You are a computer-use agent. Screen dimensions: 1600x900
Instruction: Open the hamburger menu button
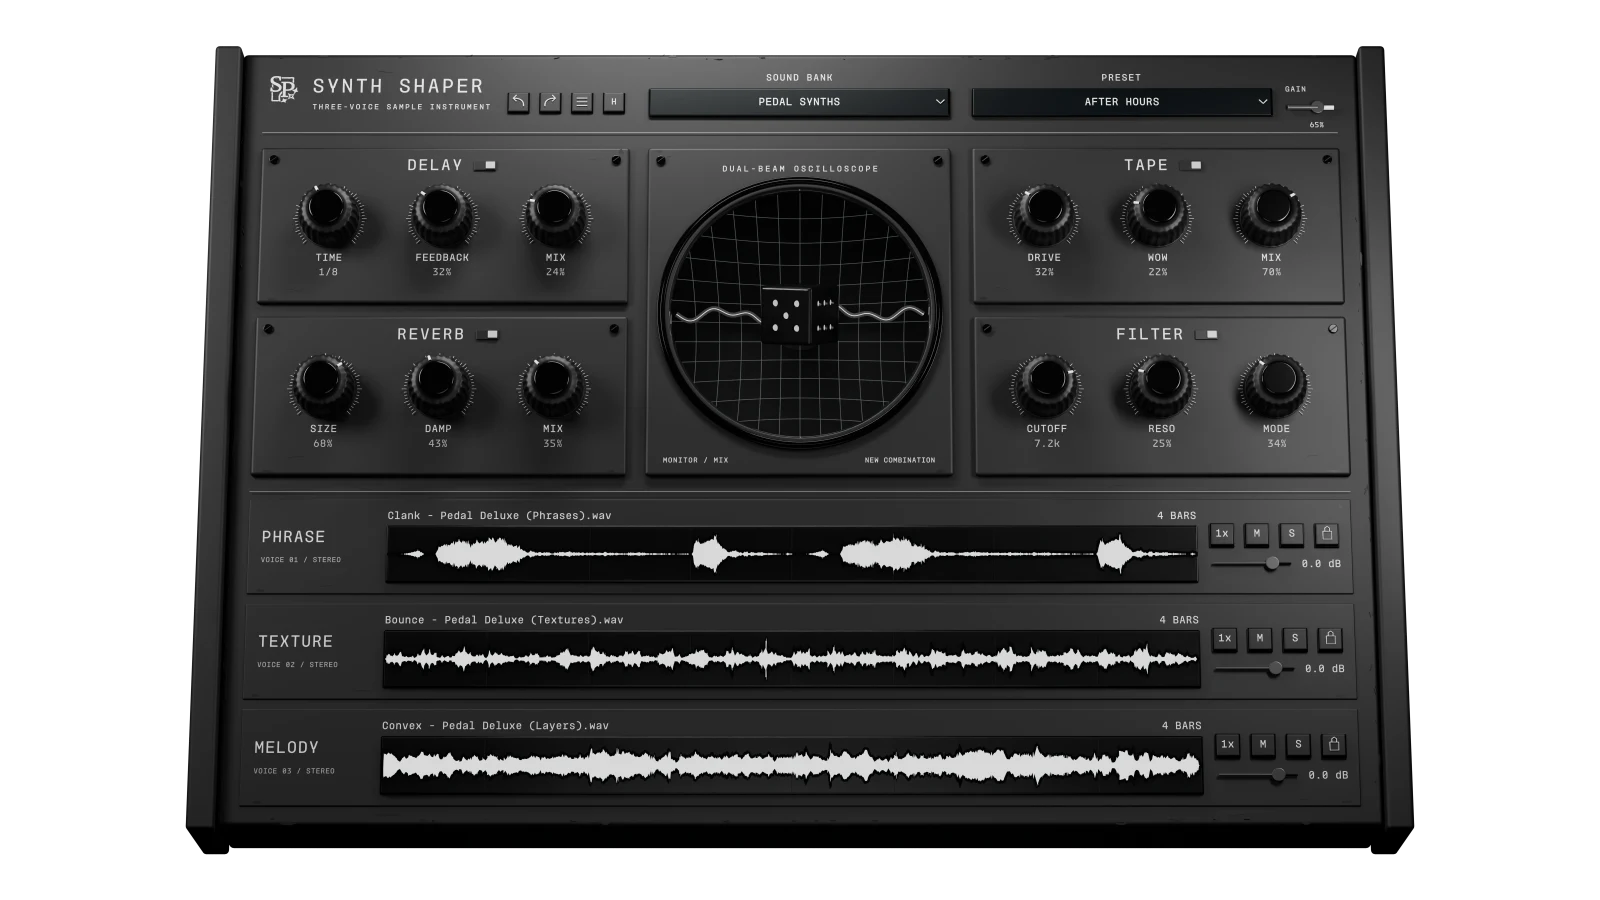point(582,102)
